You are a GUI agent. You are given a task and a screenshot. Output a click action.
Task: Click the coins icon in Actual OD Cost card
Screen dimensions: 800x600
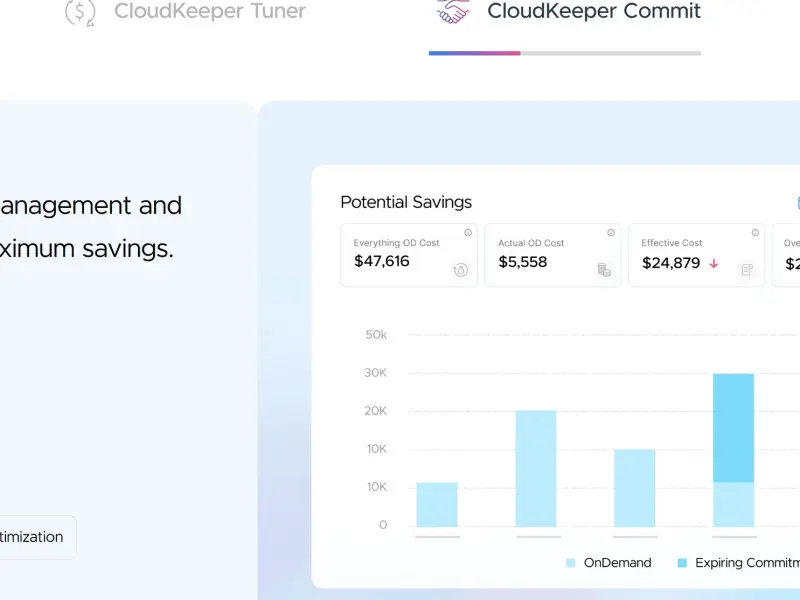point(604,269)
